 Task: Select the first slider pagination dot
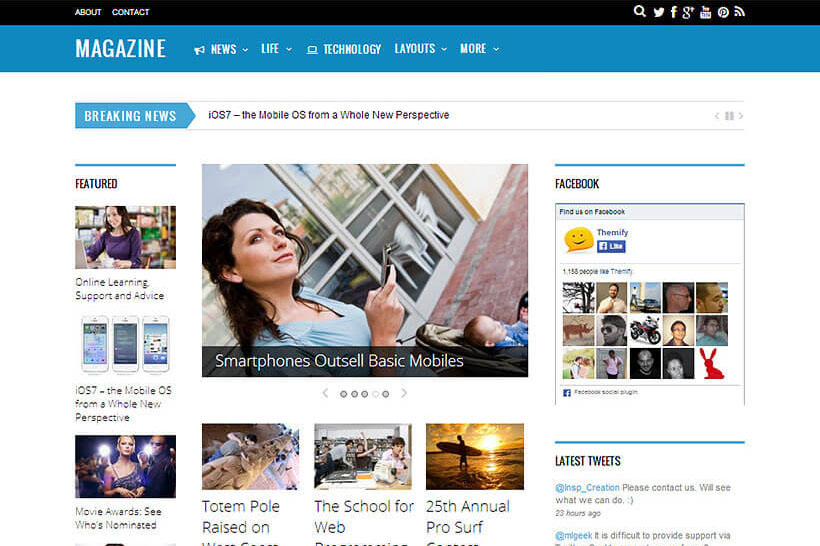[343, 394]
